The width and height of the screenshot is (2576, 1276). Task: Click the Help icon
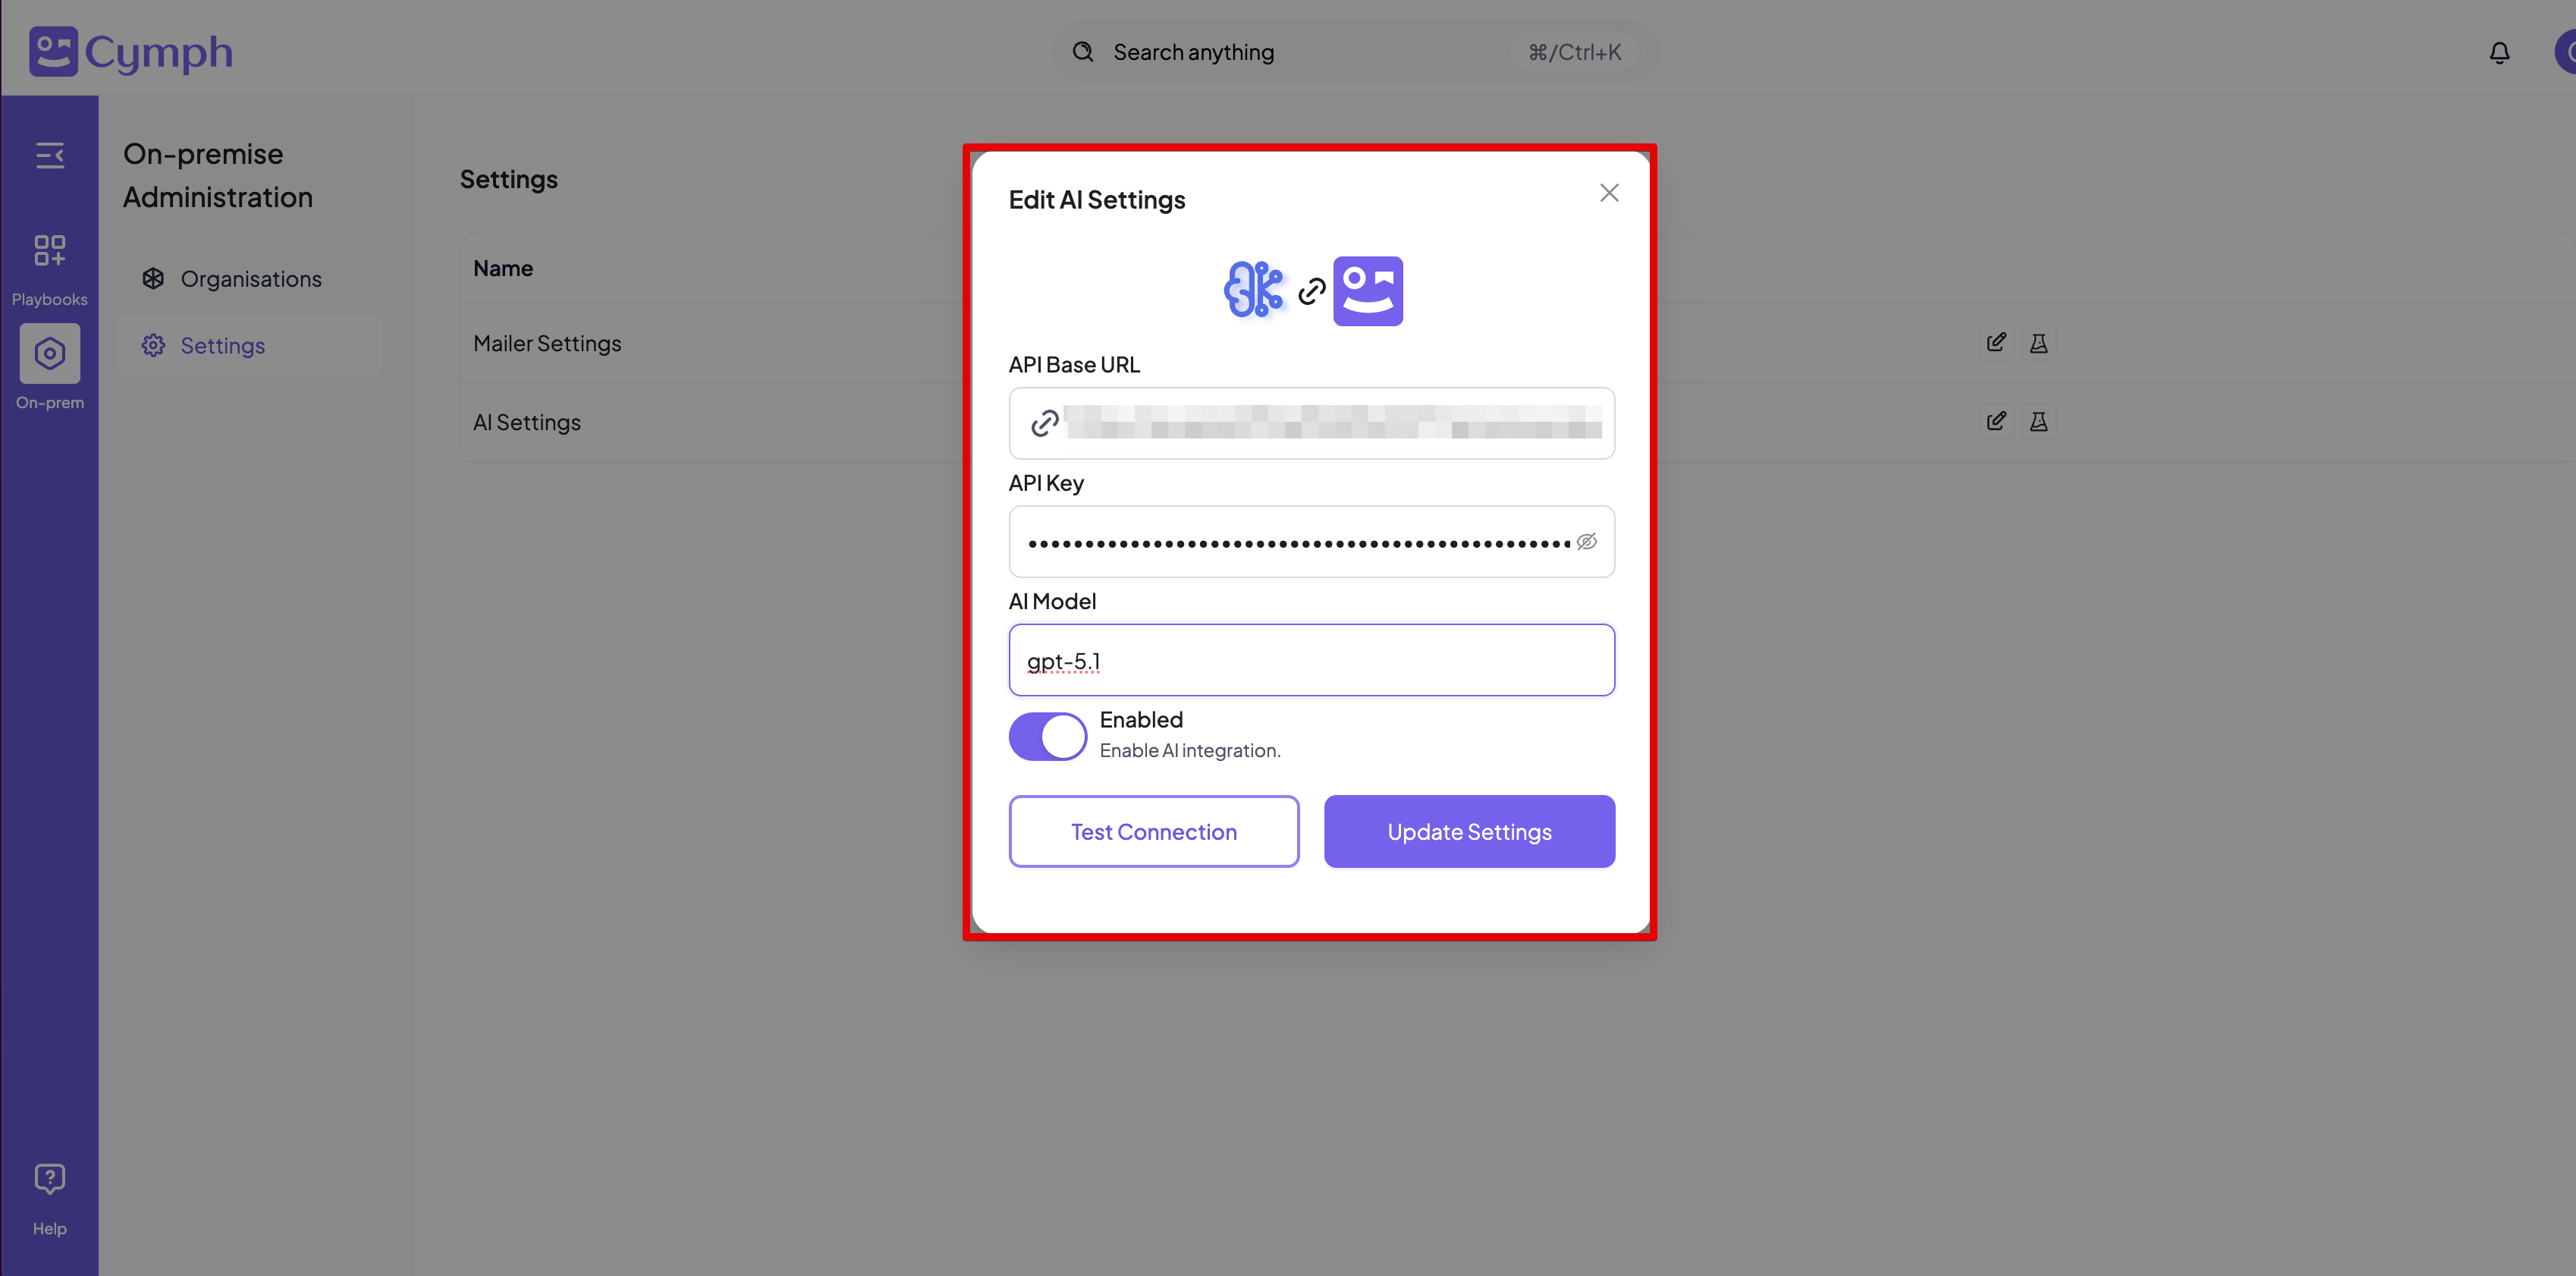[49, 1179]
